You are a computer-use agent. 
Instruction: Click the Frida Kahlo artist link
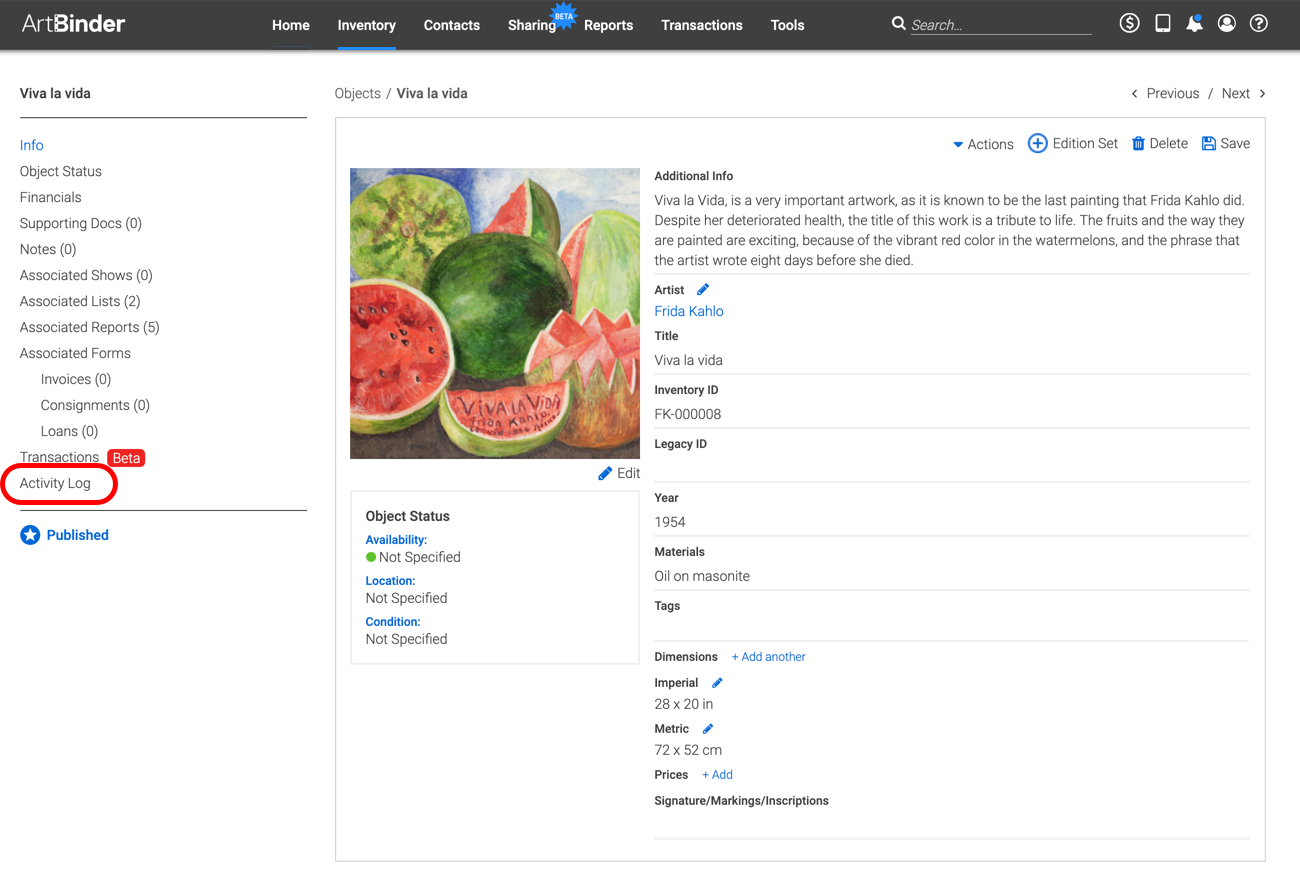(689, 311)
